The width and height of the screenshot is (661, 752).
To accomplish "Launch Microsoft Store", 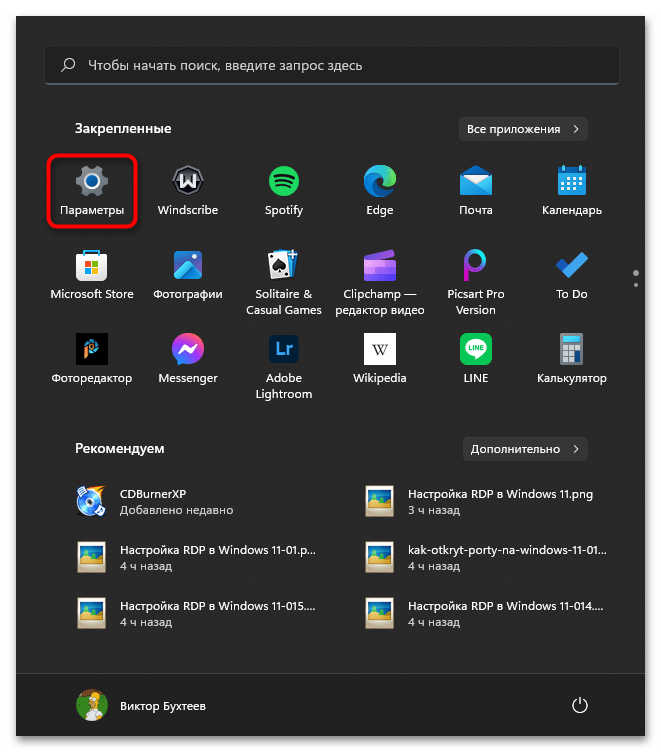I will point(92,275).
